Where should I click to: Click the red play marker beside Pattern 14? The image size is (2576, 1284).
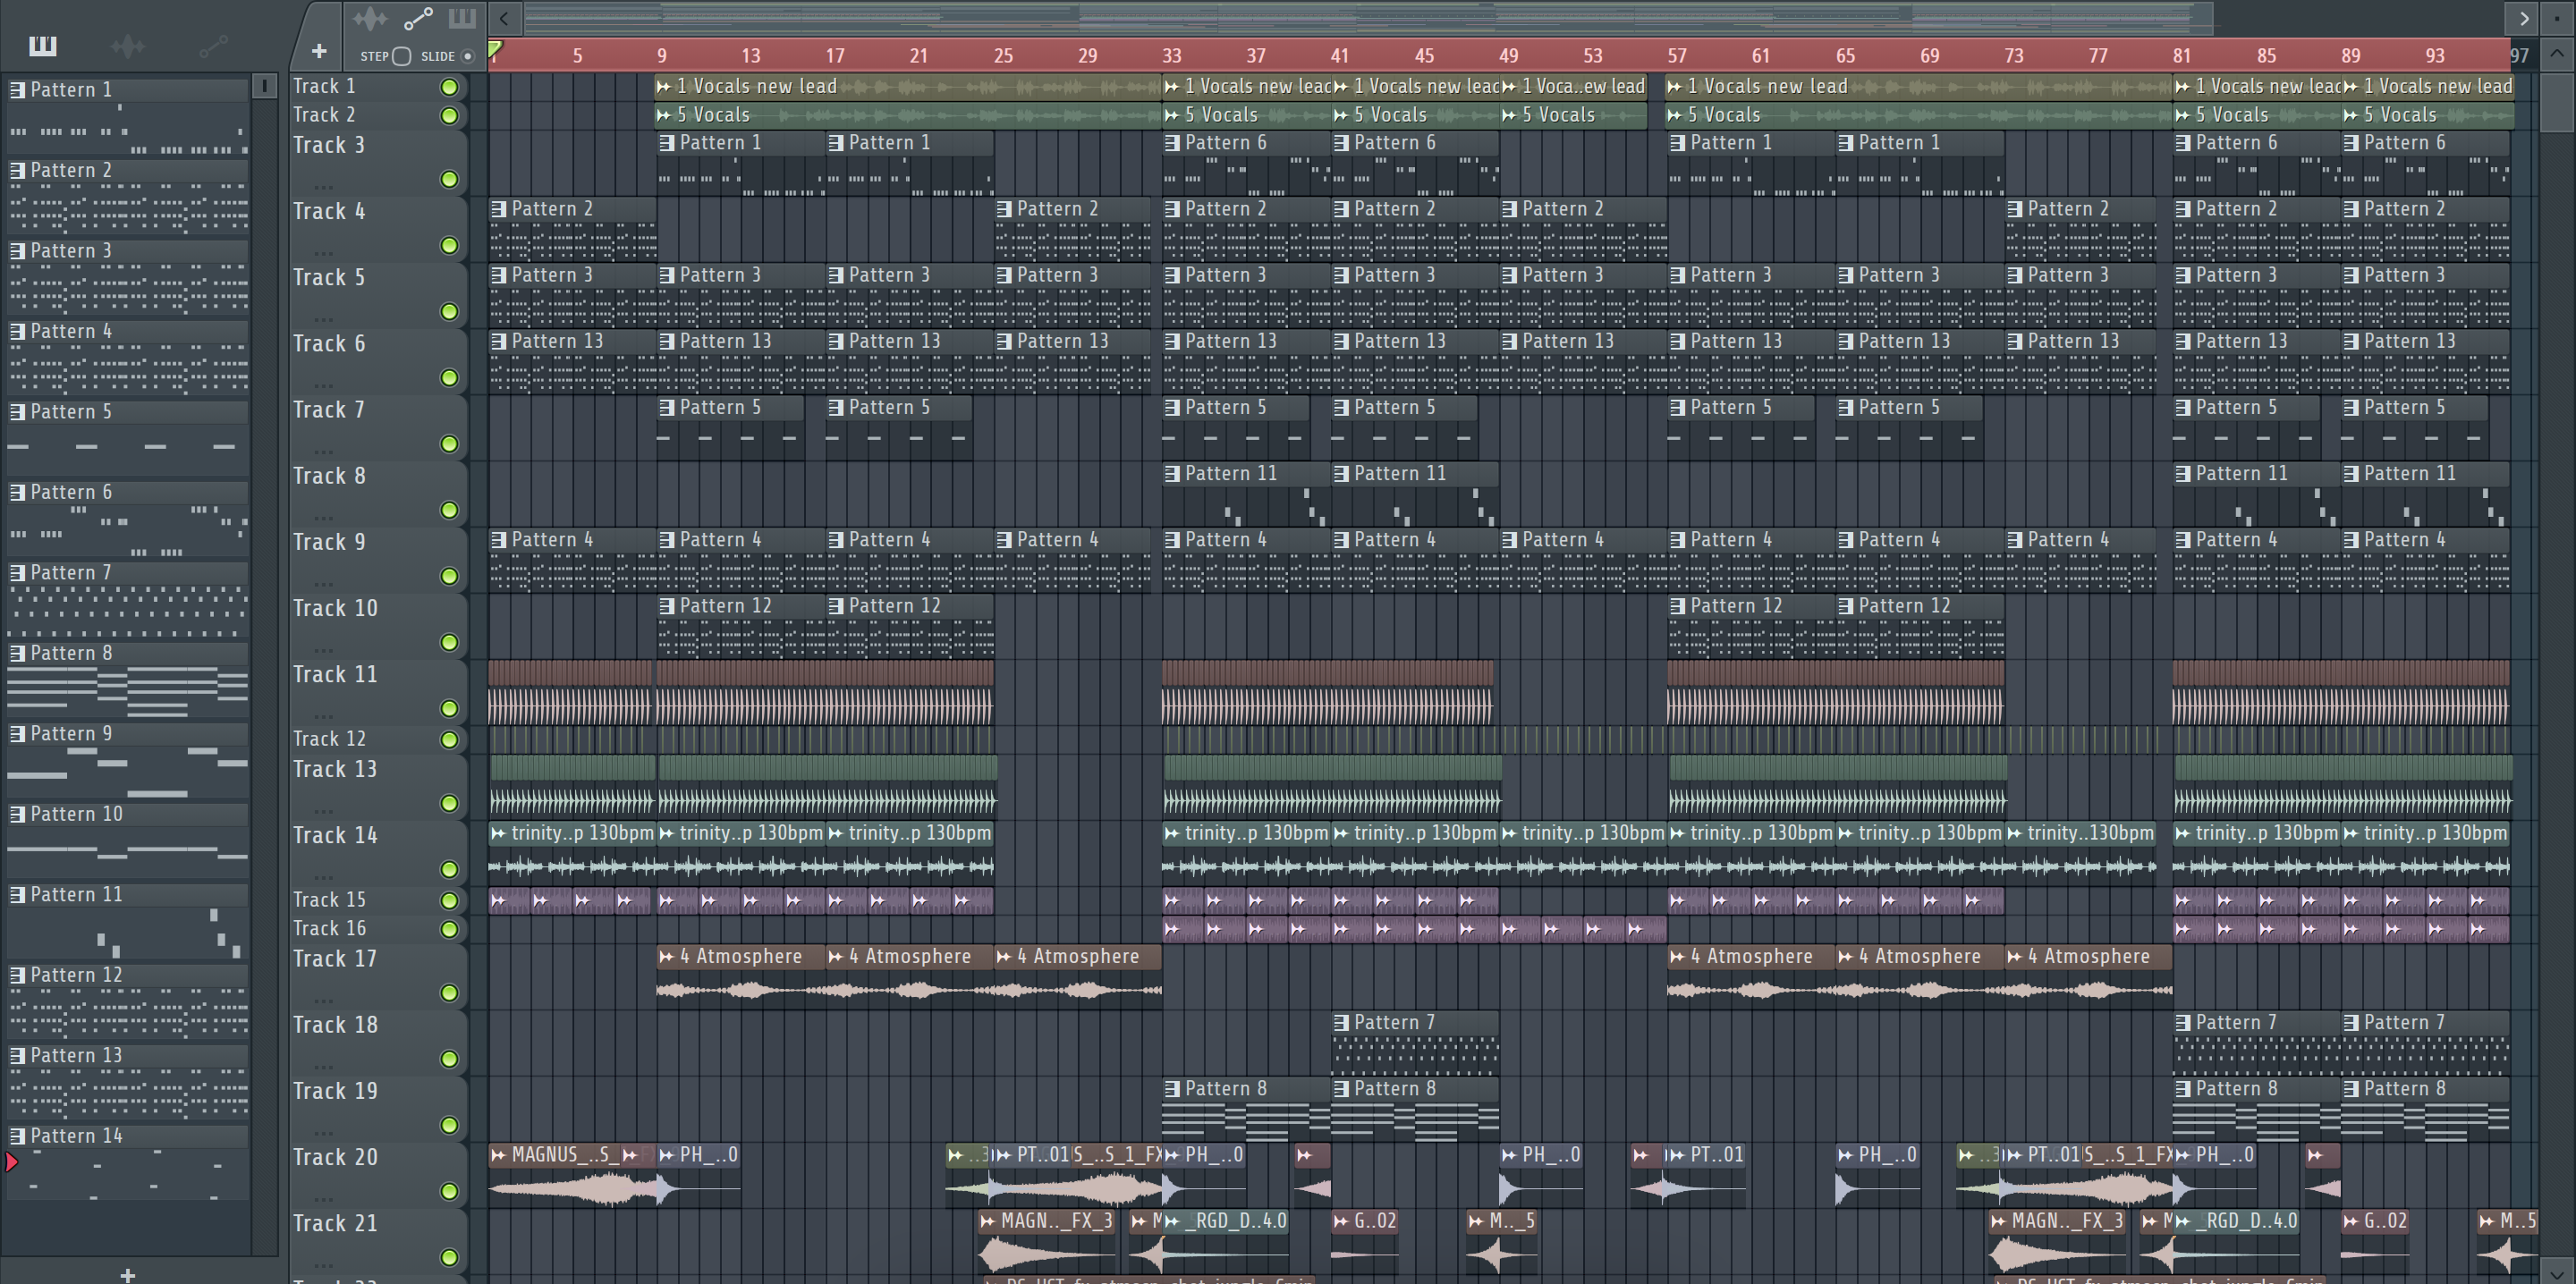tap(12, 1162)
